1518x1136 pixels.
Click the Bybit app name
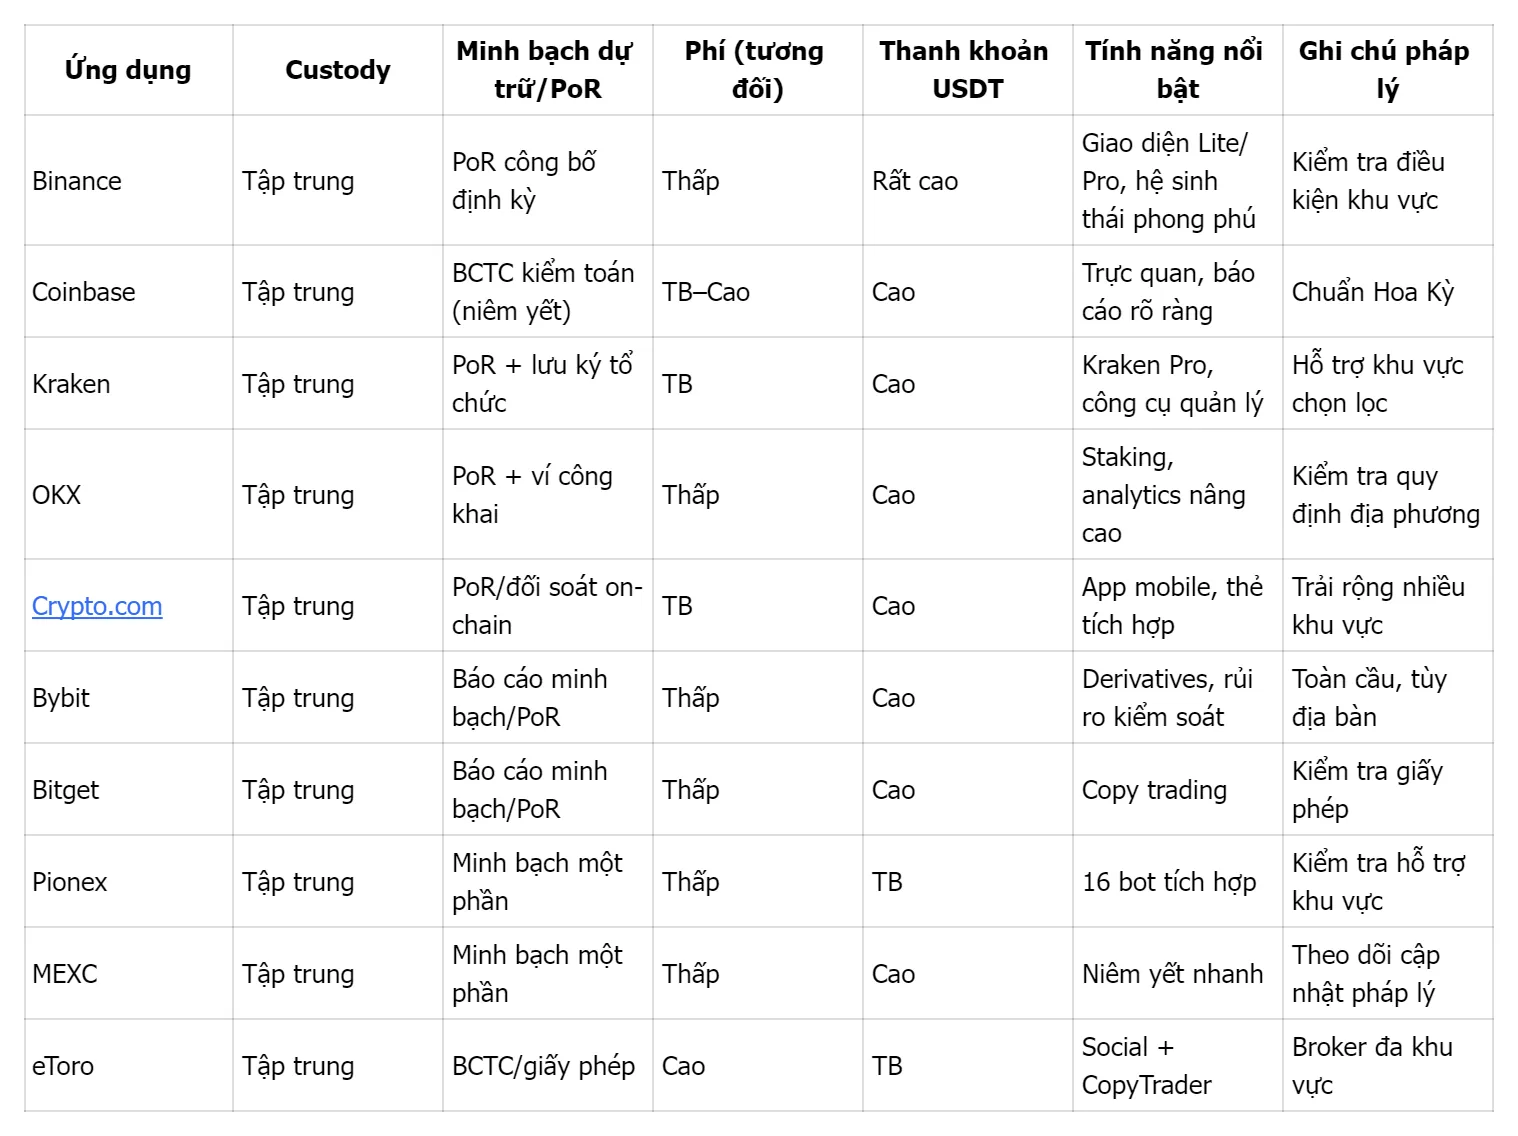coord(61,698)
